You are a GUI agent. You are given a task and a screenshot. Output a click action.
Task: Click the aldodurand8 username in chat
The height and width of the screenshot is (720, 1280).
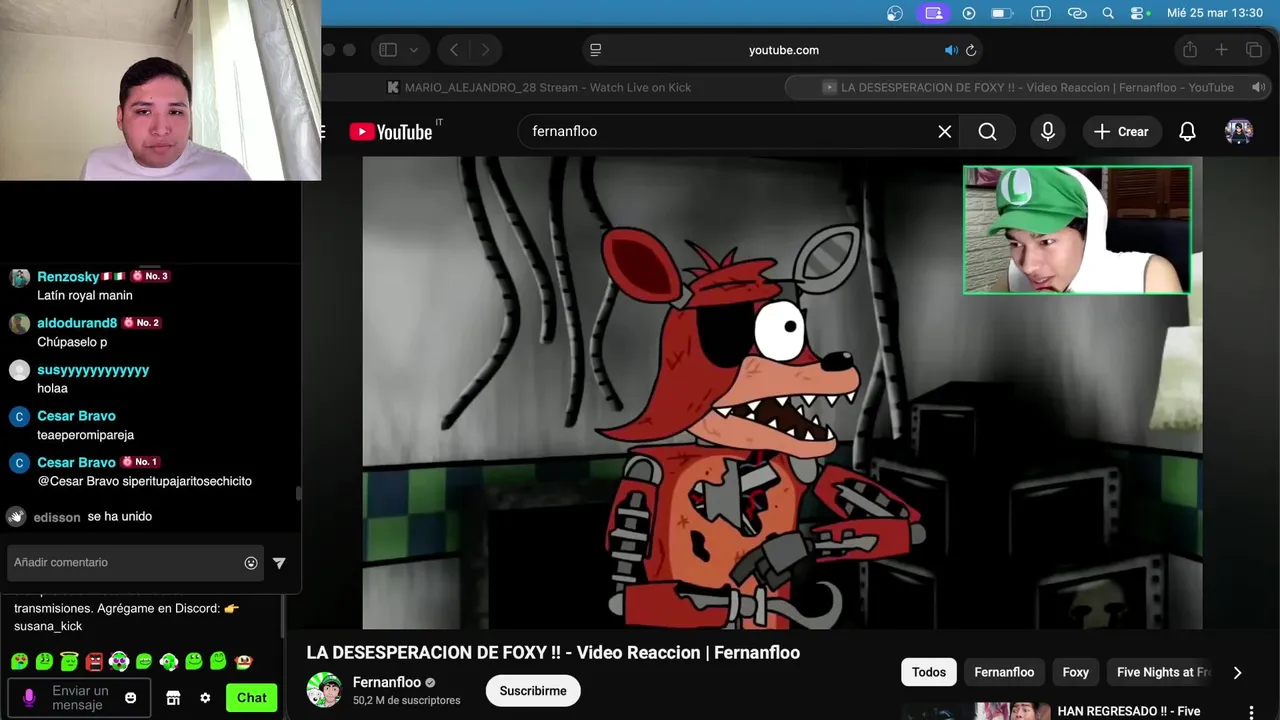click(77, 323)
